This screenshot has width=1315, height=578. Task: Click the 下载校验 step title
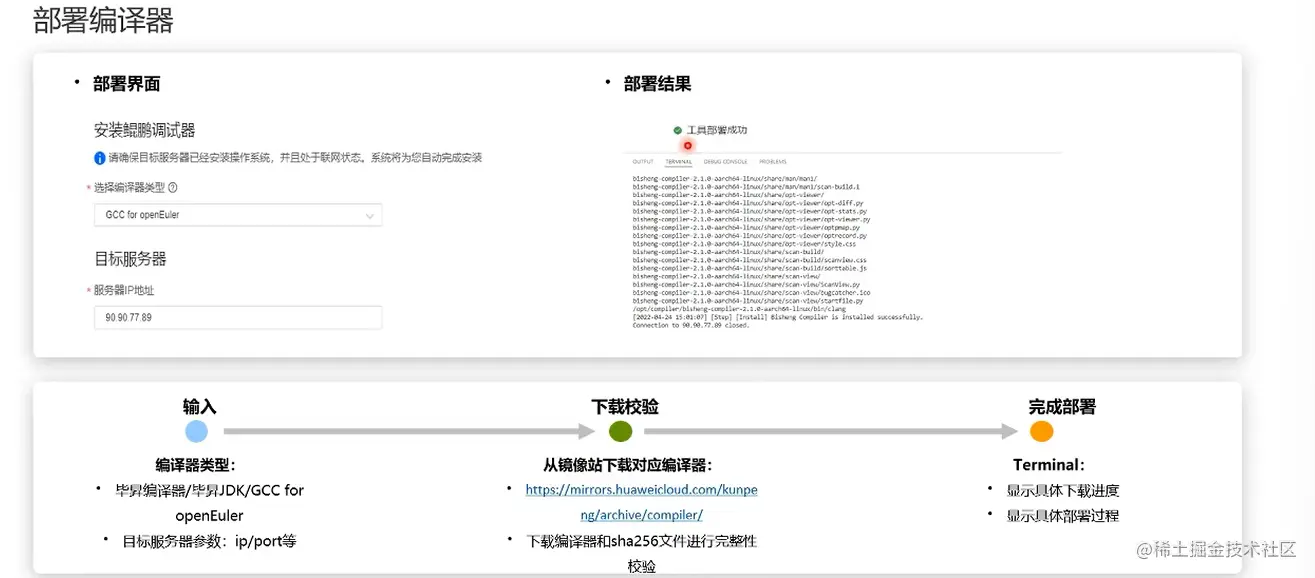(x=625, y=407)
